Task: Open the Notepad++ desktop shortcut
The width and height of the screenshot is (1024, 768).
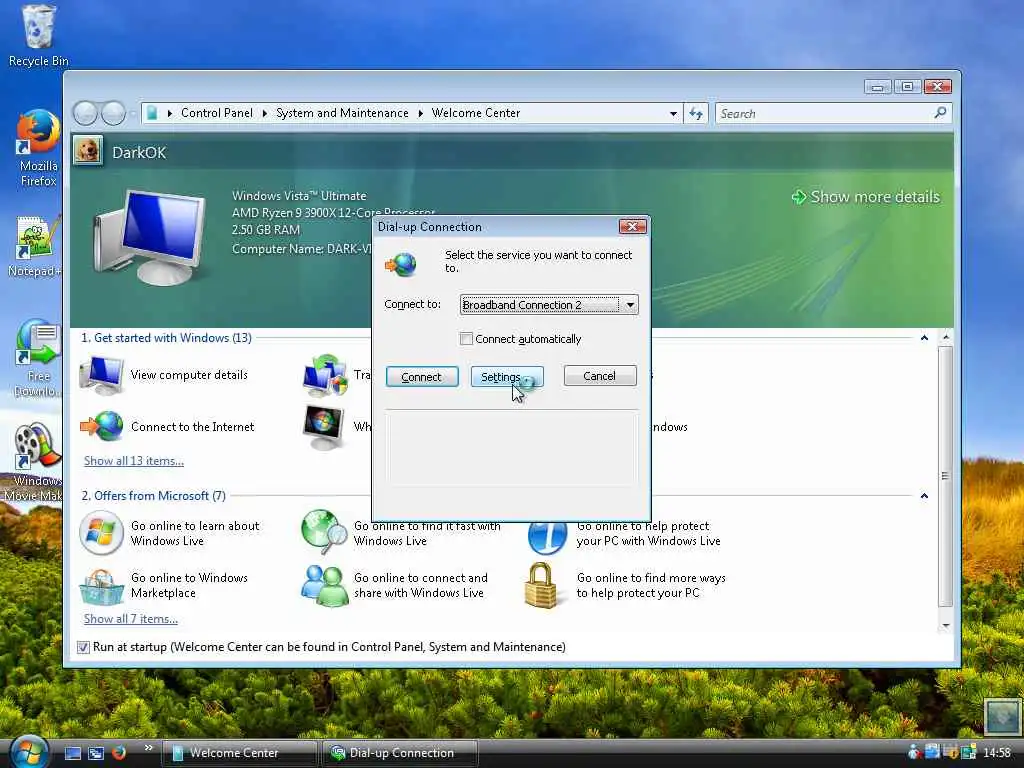Action: (35, 246)
